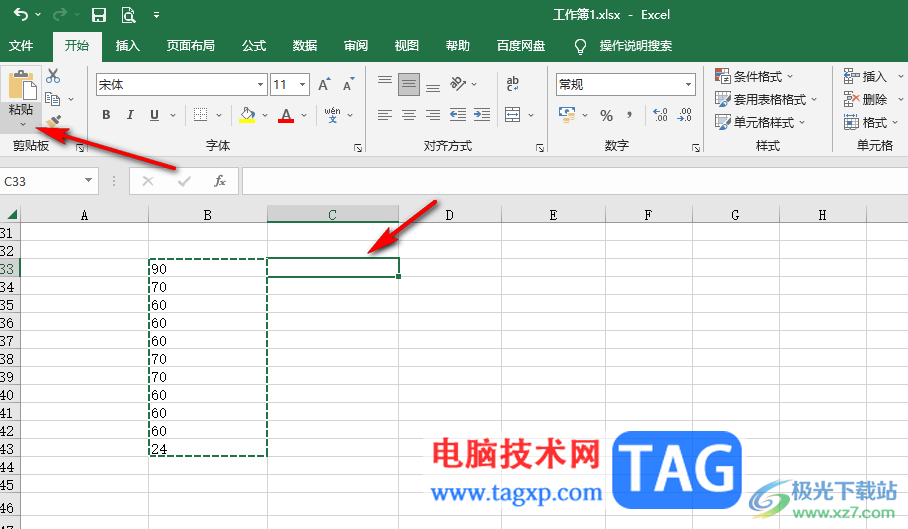This screenshot has height=529, width=908.
Task: Open the 宋体 font name dropdown
Action: point(261,85)
